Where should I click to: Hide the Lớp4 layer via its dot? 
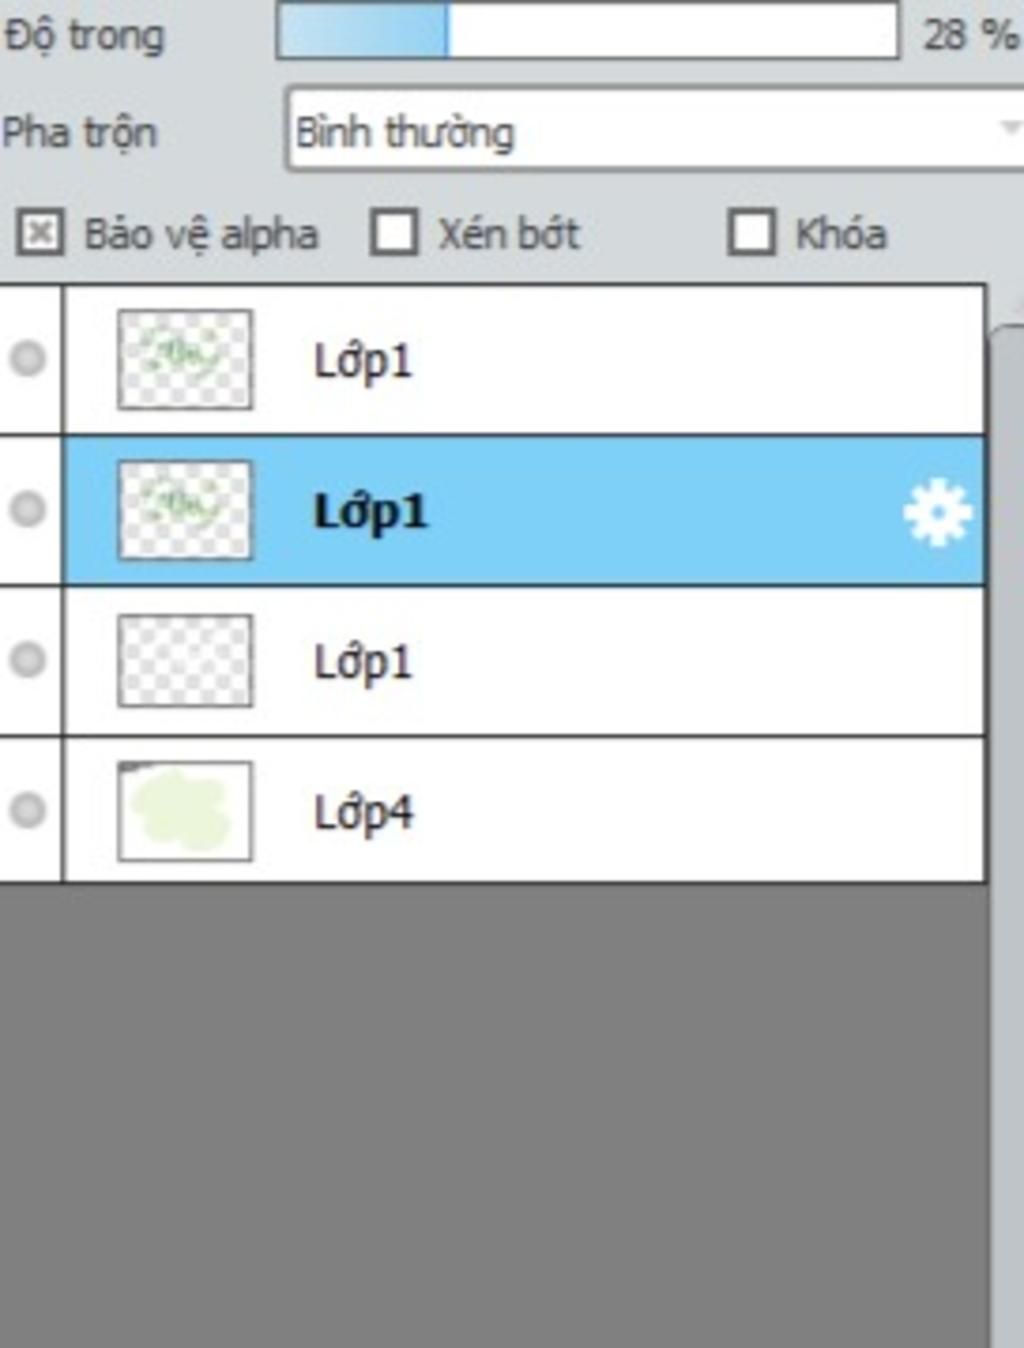coord(28,809)
